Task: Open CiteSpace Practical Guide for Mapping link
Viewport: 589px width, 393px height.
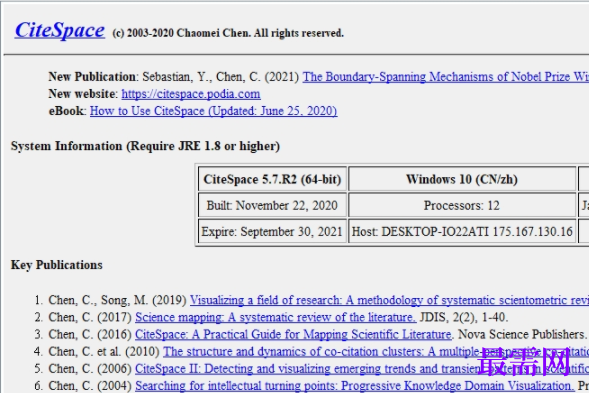Action: (293, 334)
